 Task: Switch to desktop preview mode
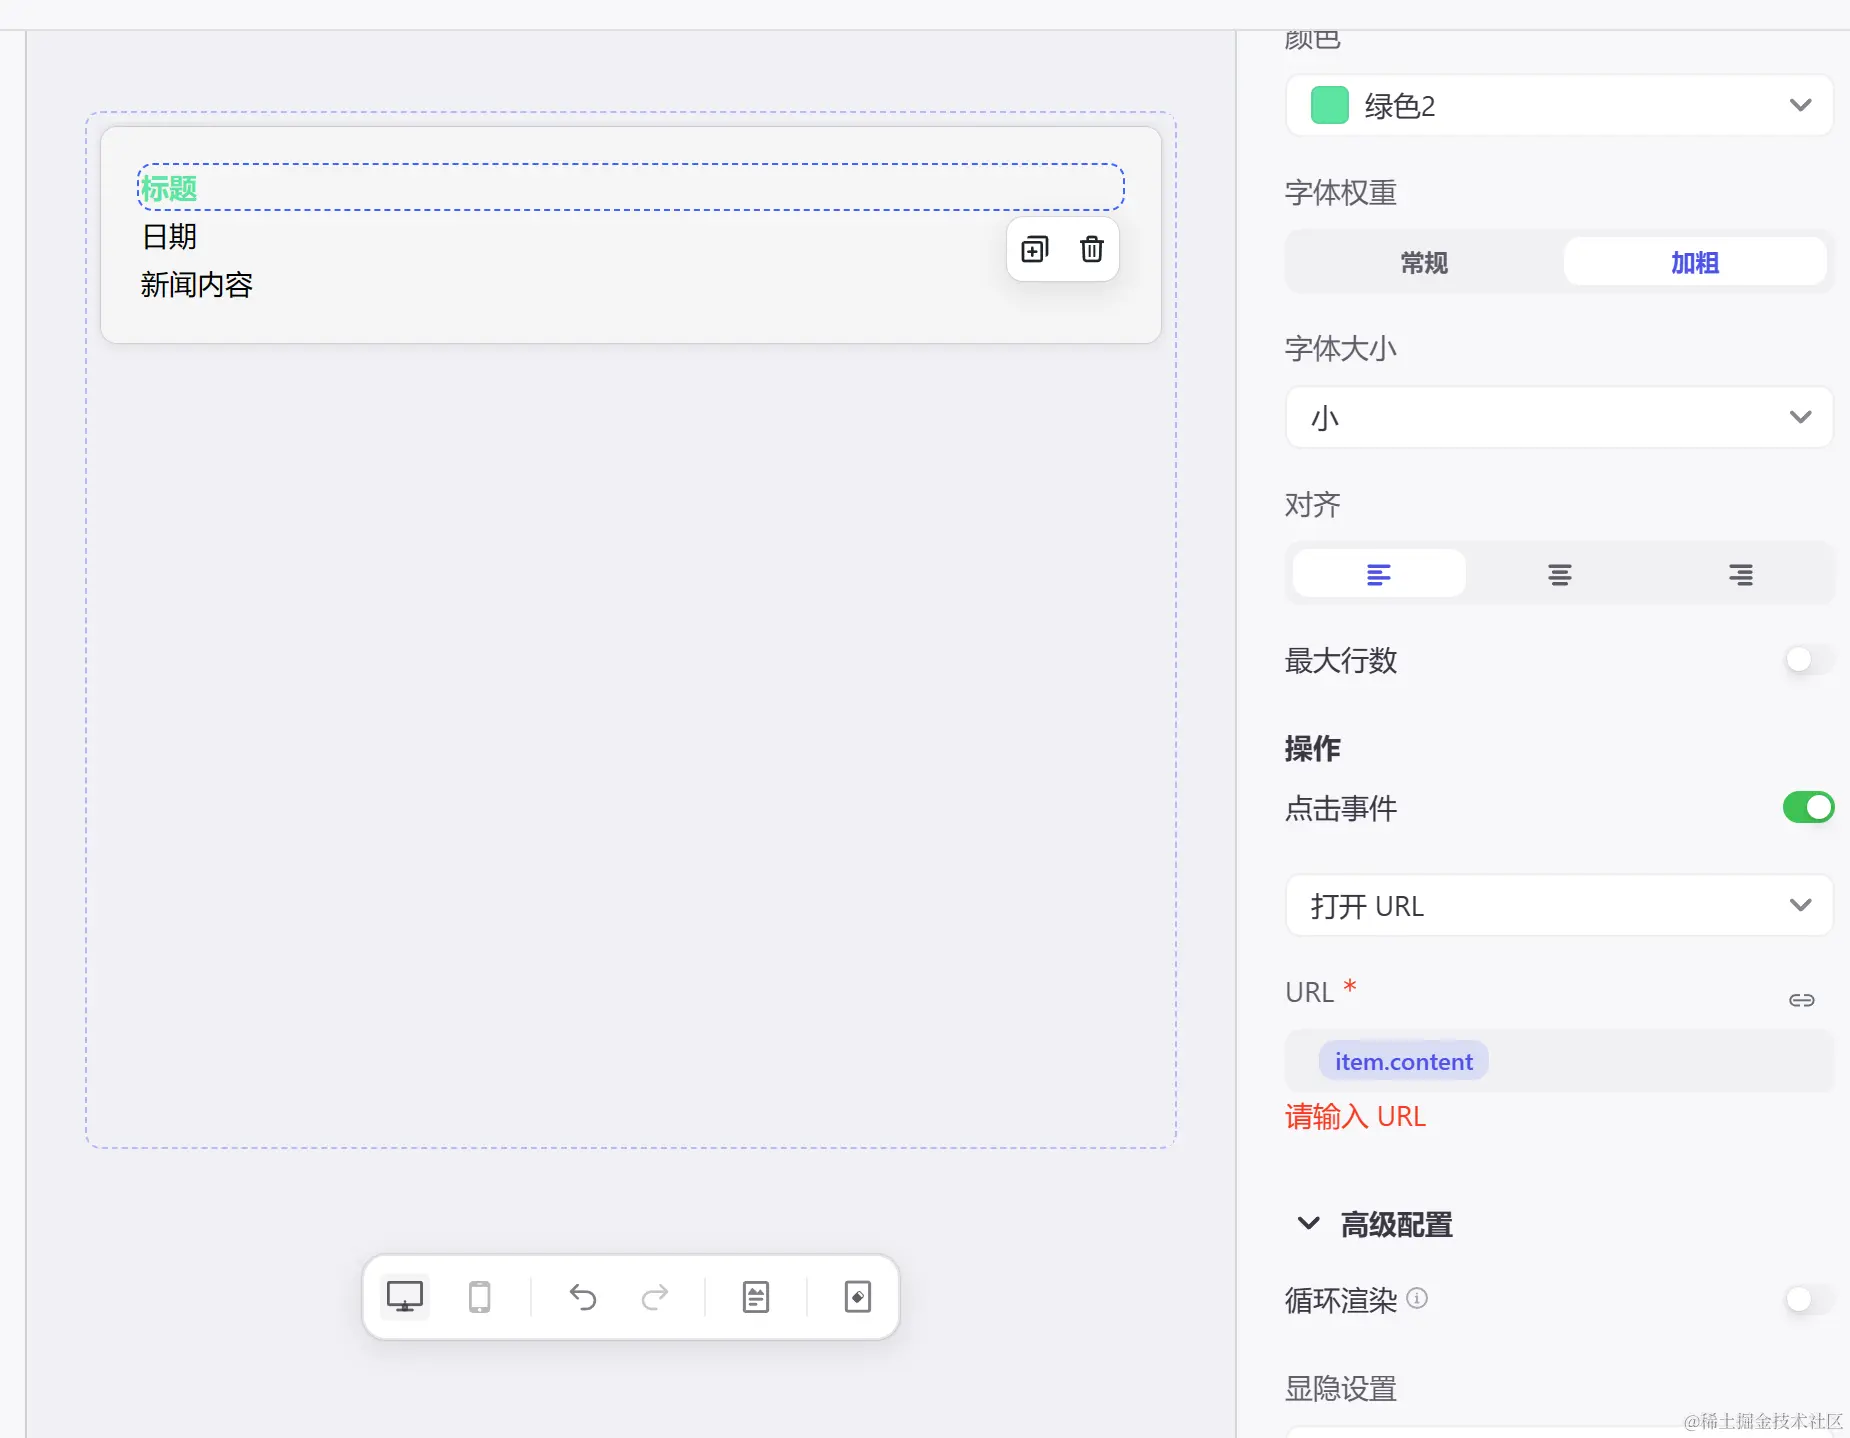point(403,1296)
